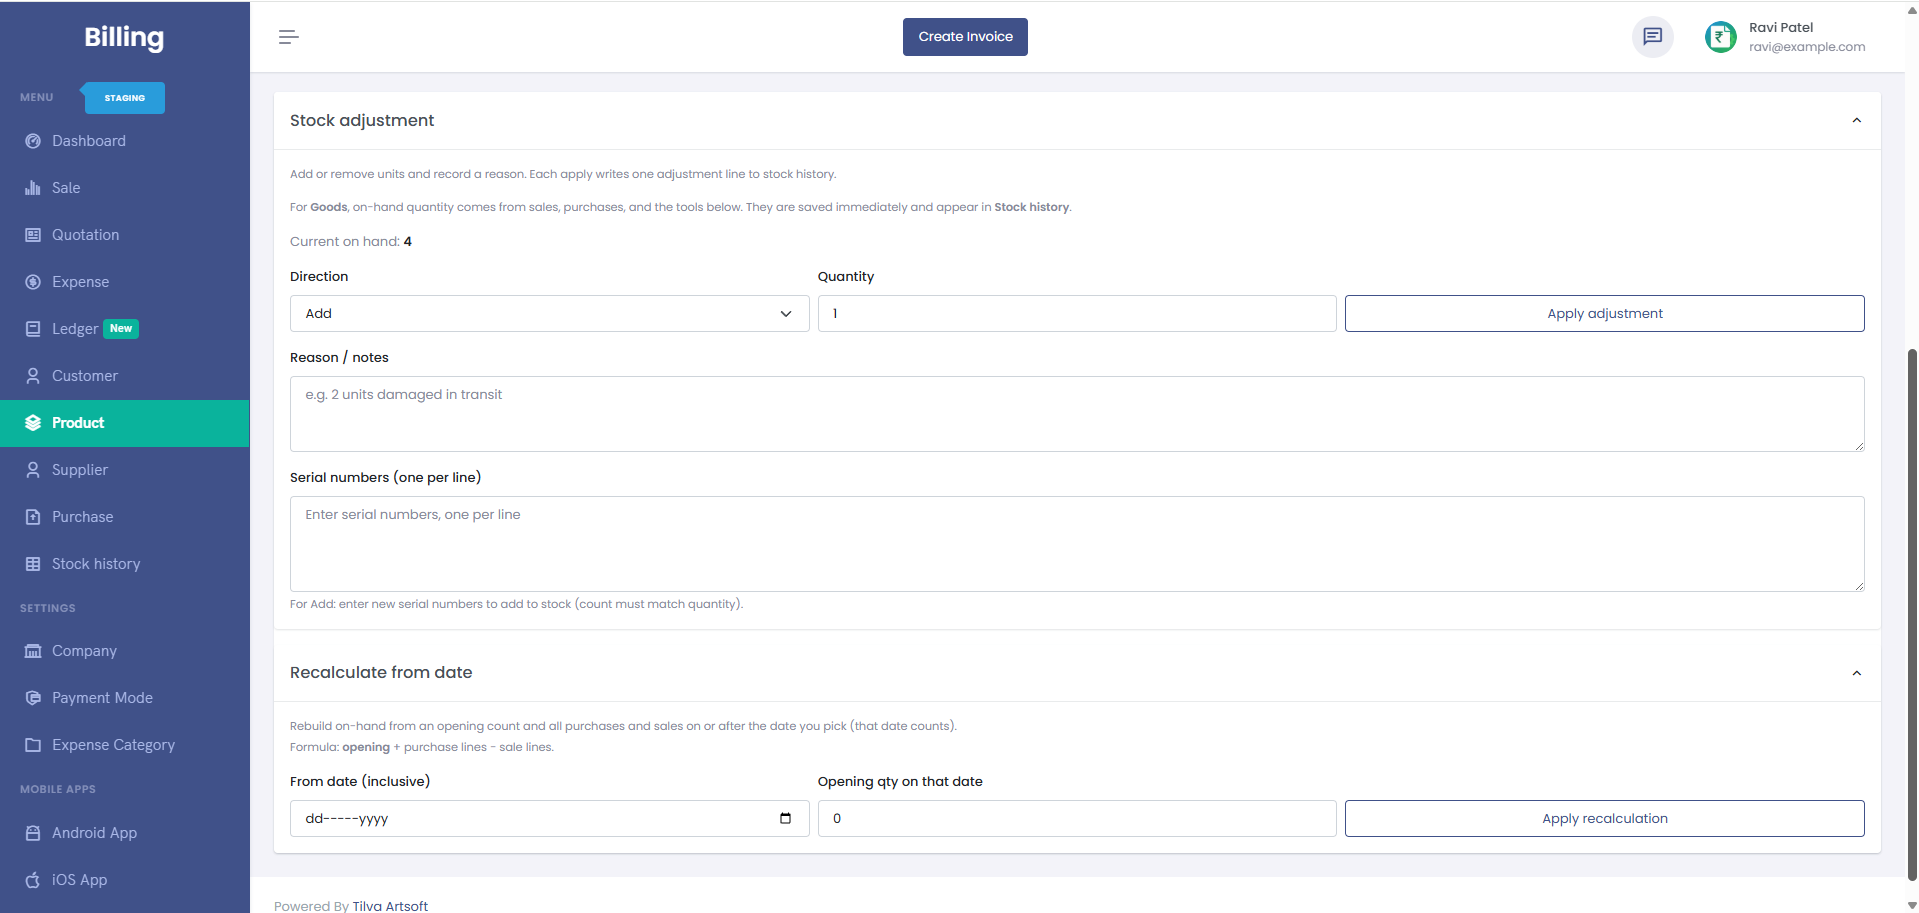
Task: Open the chat messages icon
Action: point(1652,36)
